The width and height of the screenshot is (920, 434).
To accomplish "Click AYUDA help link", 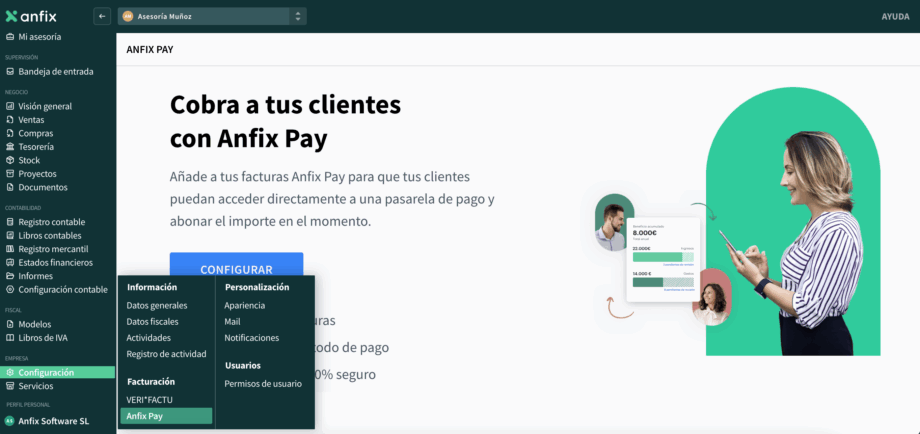I will pos(894,16).
